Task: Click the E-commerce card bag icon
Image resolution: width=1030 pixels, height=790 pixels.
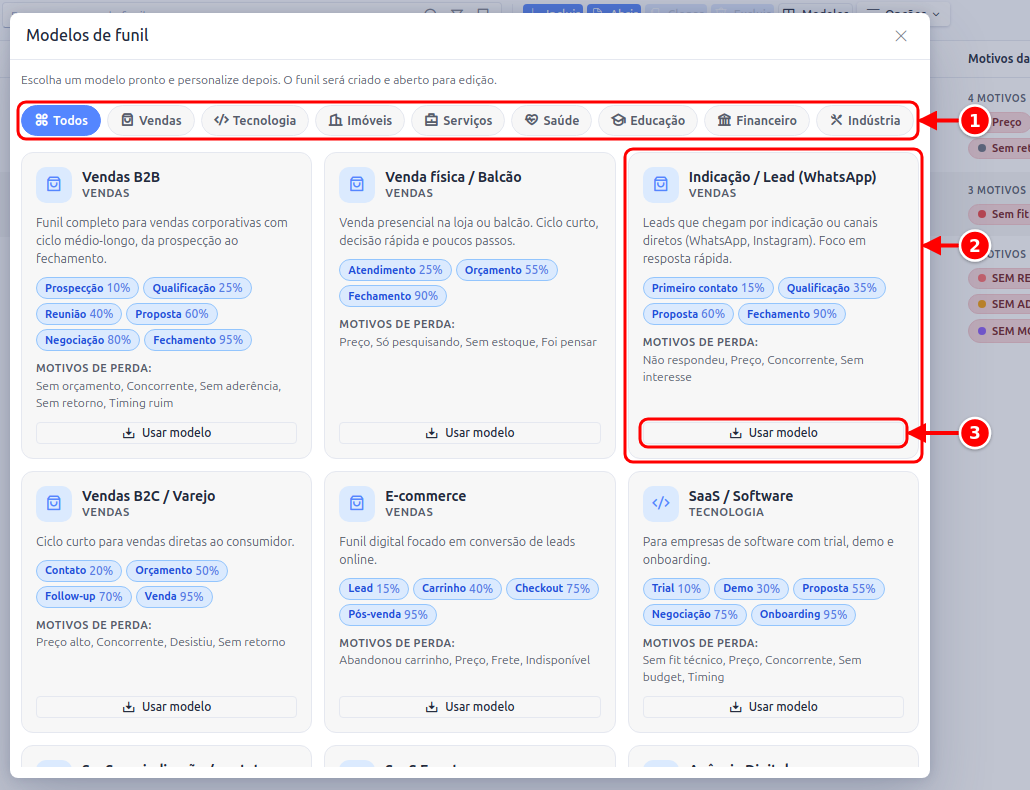Action: pos(357,504)
